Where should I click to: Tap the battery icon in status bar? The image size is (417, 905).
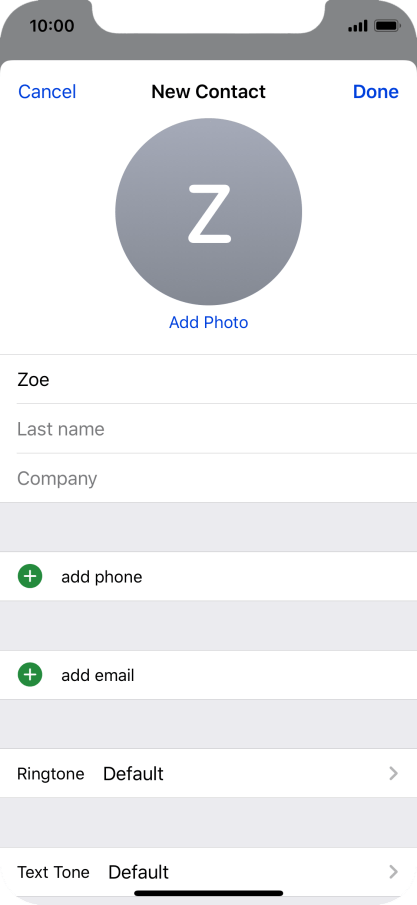click(387, 26)
